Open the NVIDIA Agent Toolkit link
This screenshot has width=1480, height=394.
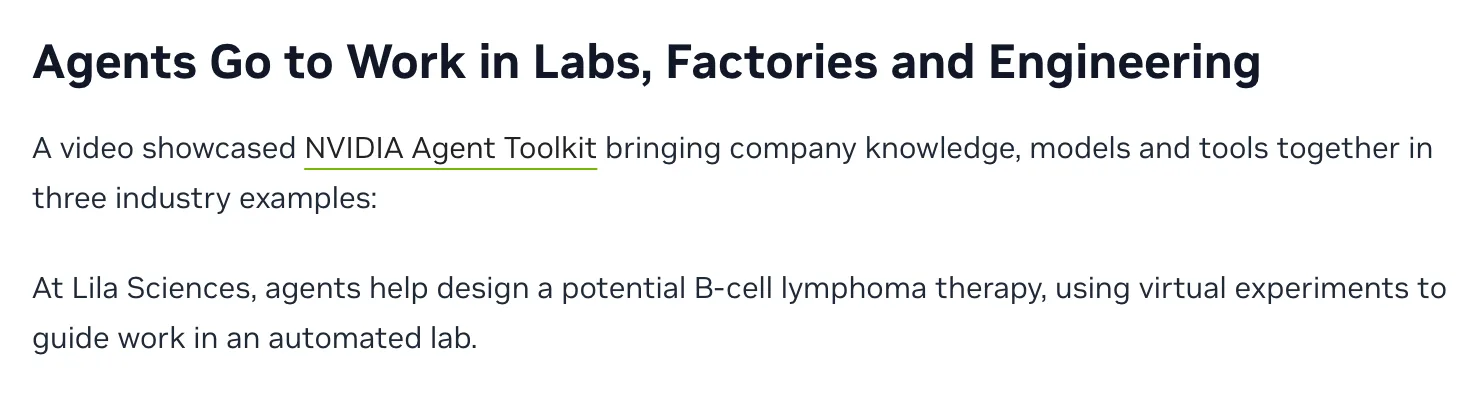click(x=450, y=149)
